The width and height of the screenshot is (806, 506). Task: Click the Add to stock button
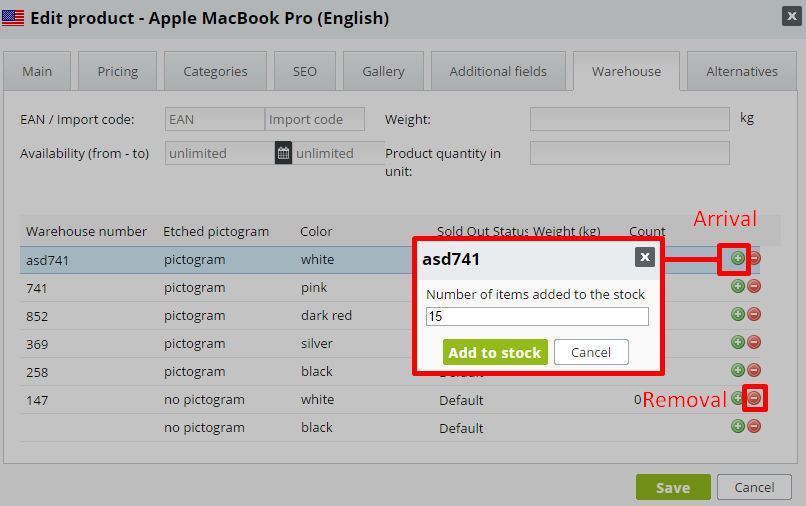click(x=495, y=352)
